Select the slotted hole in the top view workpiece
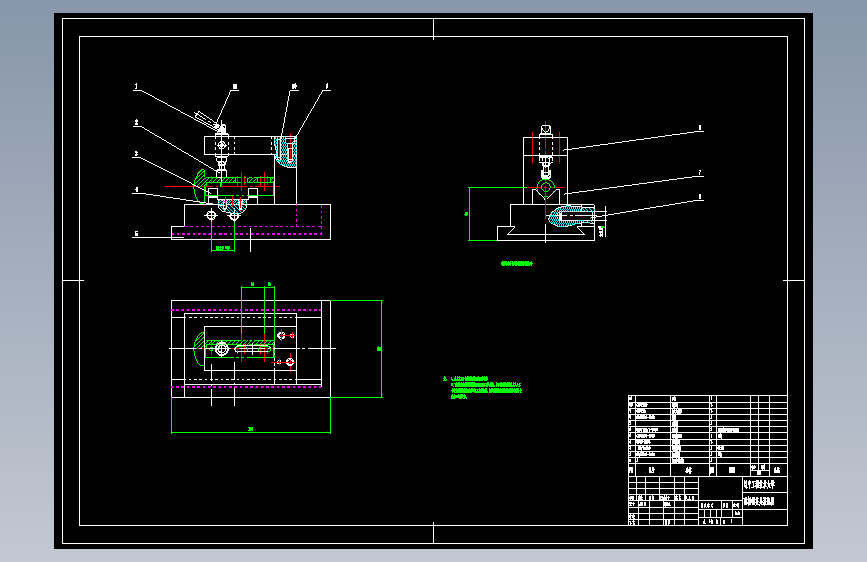The width and height of the screenshot is (867, 562). pyautogui.click(x=254, y=349)
